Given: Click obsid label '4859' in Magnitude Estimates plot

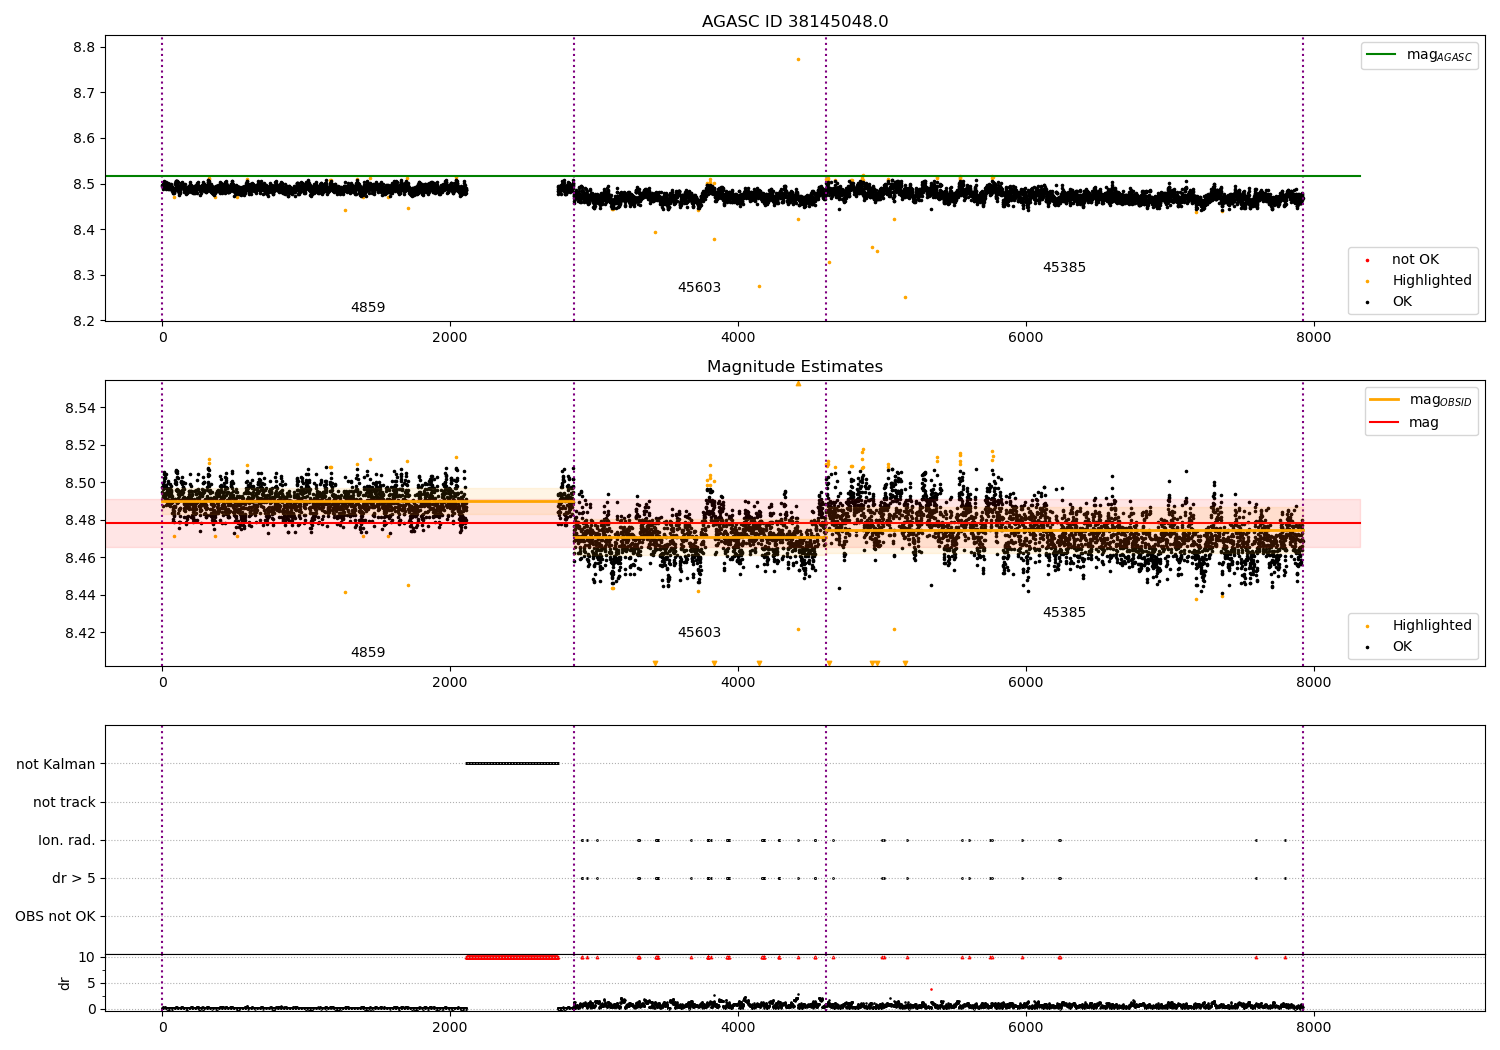Looking at the screenshot, I should coord(368,653).
